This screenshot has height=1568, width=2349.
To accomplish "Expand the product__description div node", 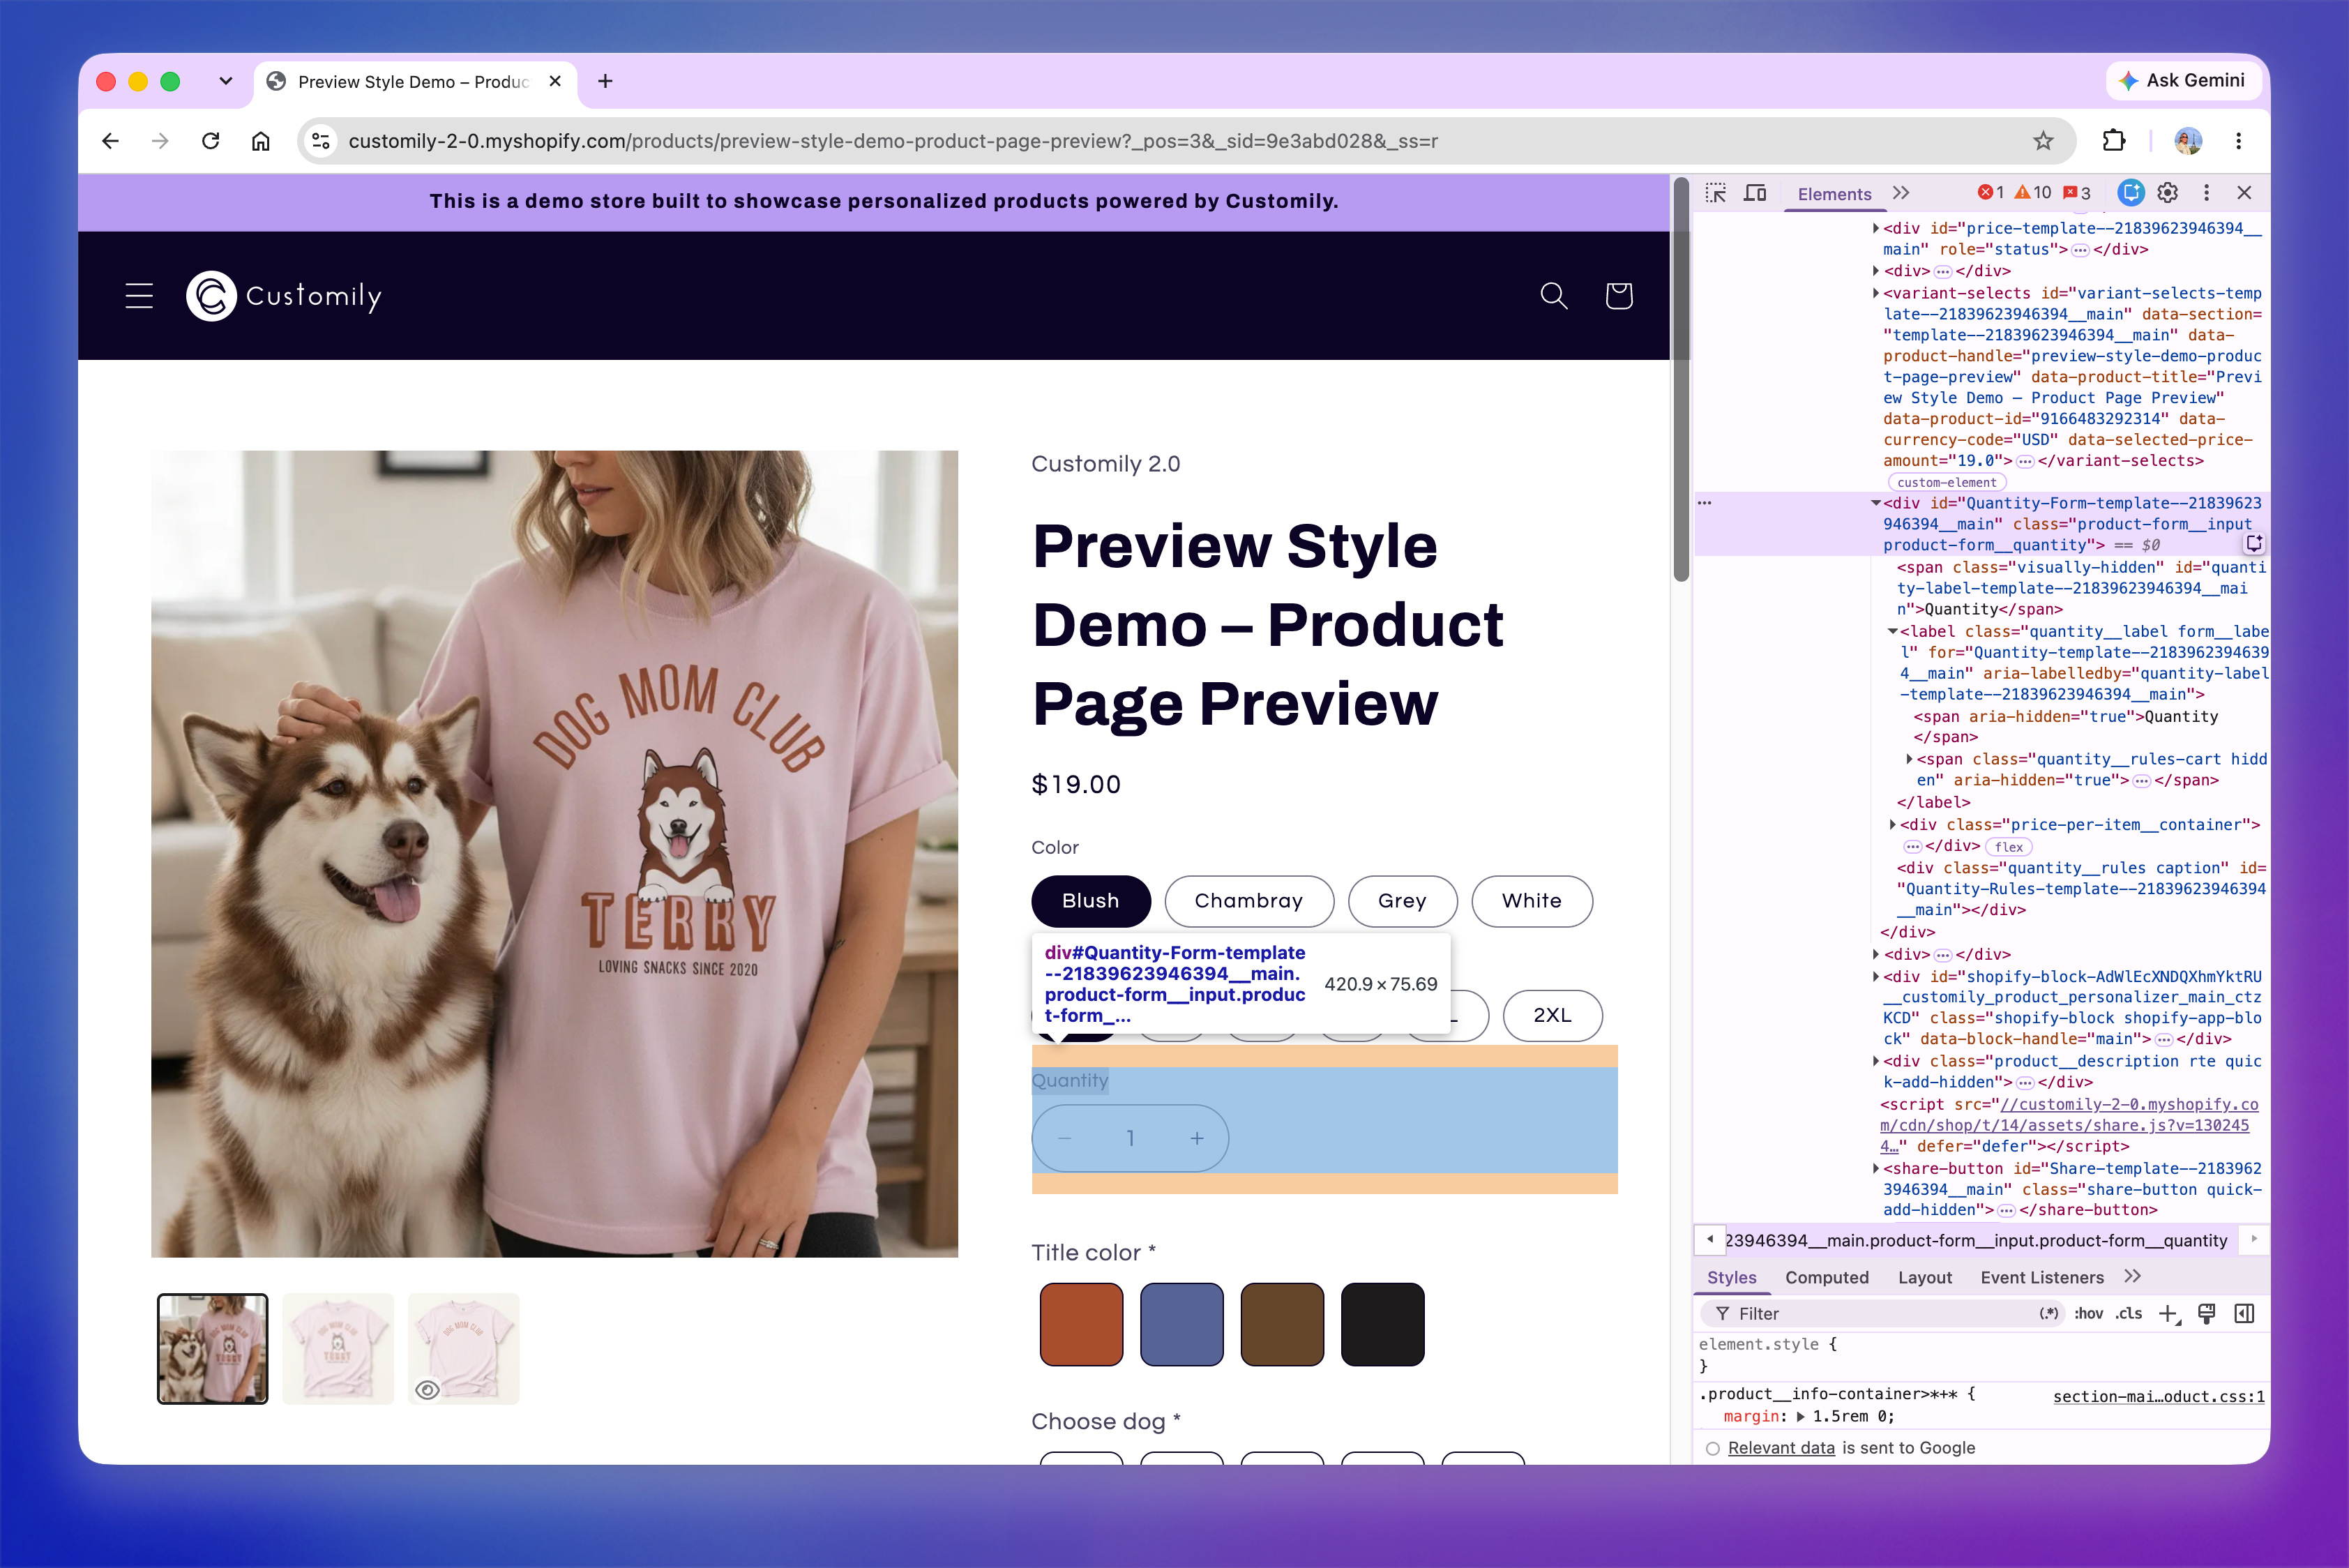I will pos(1876,1061).
